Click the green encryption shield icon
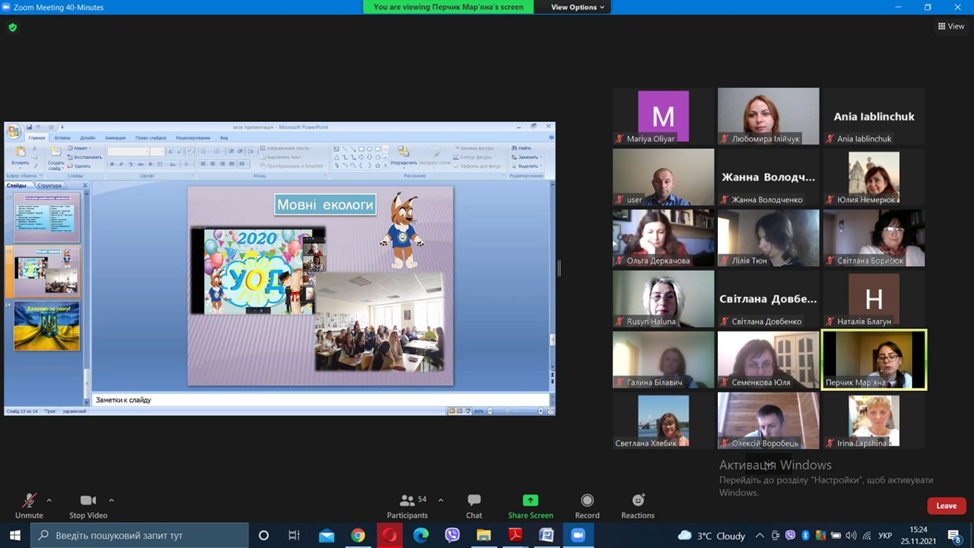The image size is (974, 548). coord(13,27)
